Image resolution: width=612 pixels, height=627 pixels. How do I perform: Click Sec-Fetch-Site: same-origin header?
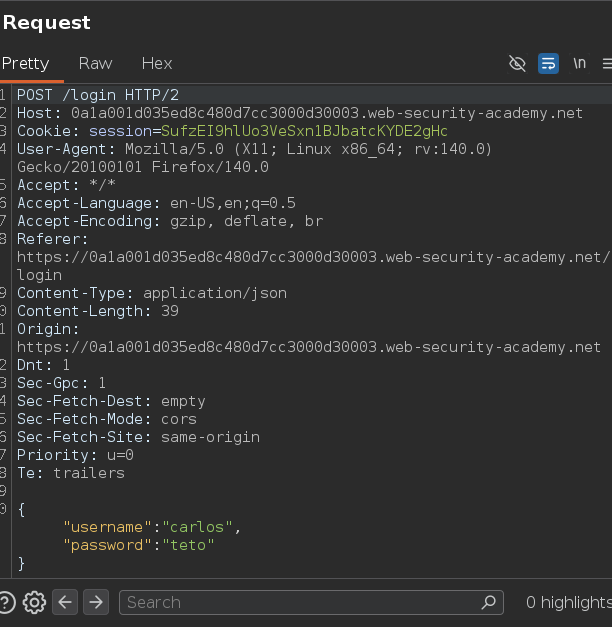coord(138,437)
